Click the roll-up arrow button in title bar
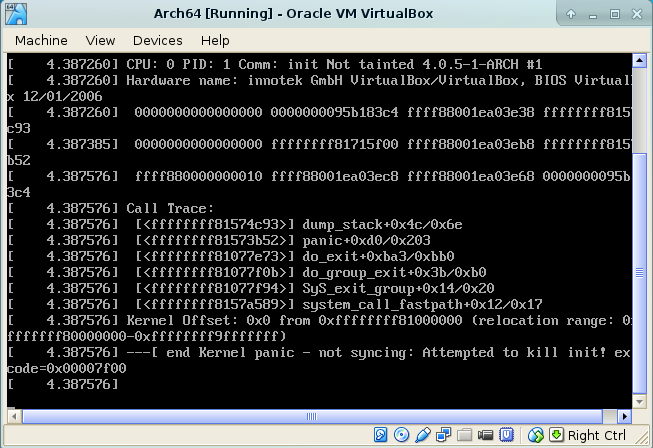 [x=571, y=14]
